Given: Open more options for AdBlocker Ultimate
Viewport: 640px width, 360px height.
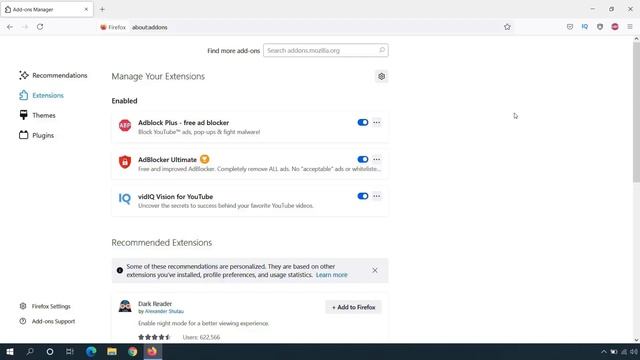Looking at the screenshot, I should (x=376, y=160).
